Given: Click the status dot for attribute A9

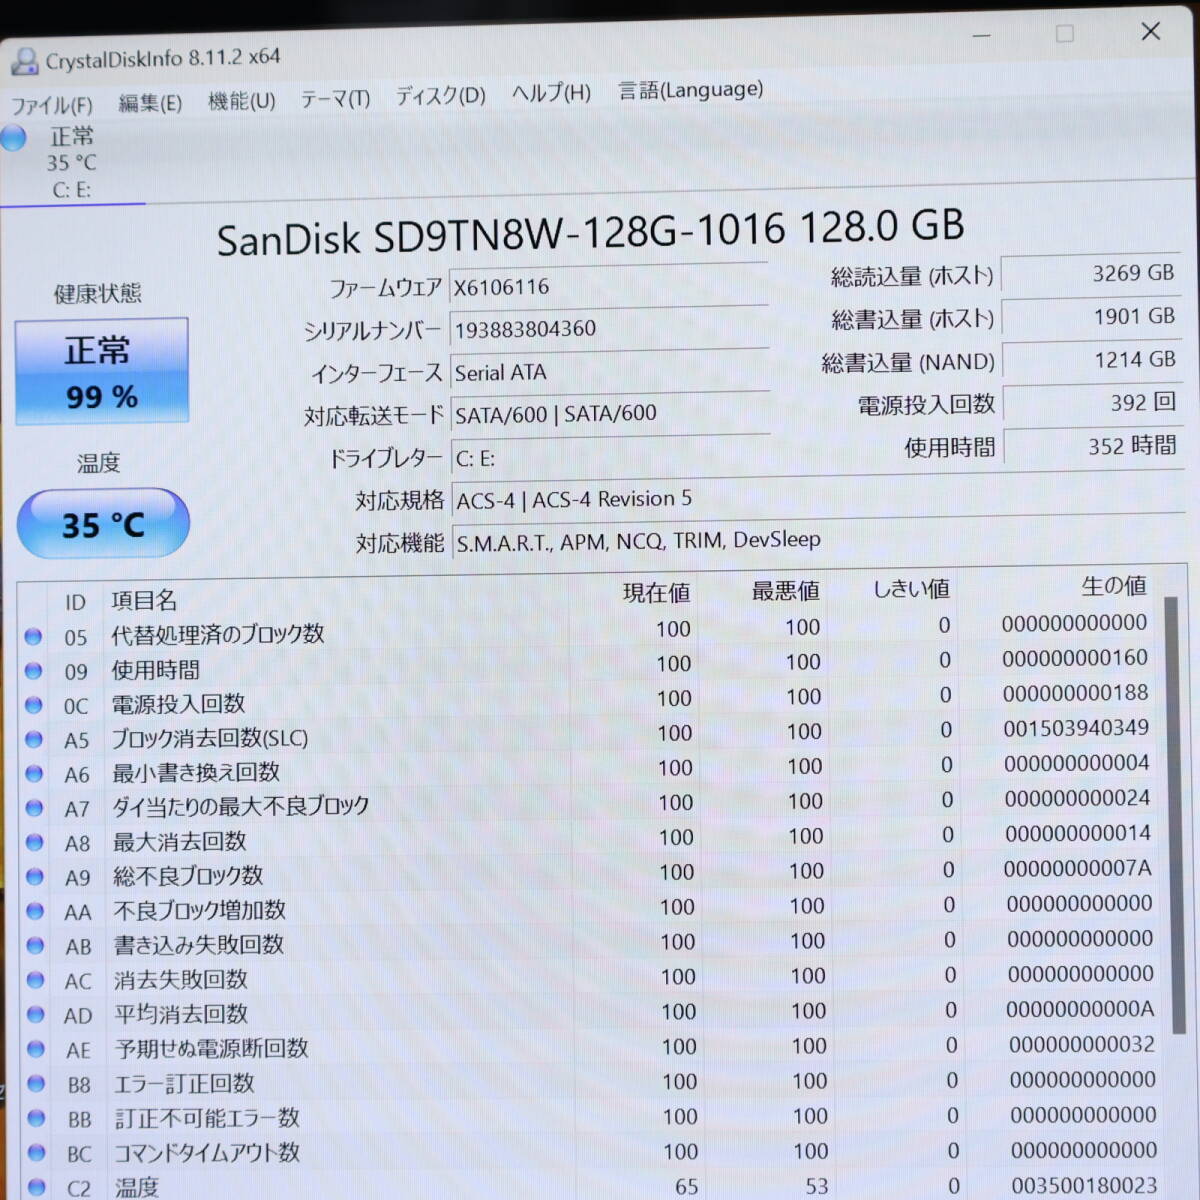Looking at the screenshot, I should pos(35,877).
